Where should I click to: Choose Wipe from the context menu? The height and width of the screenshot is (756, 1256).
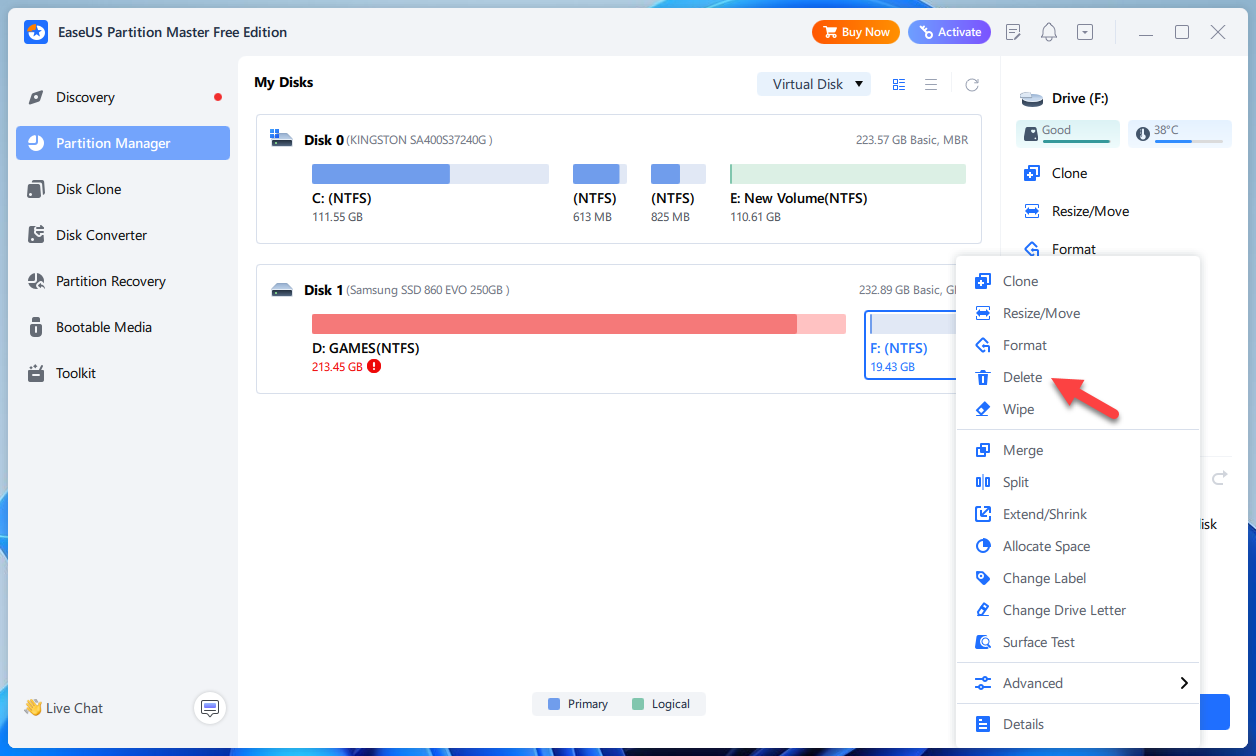[x=1078, y=409]
